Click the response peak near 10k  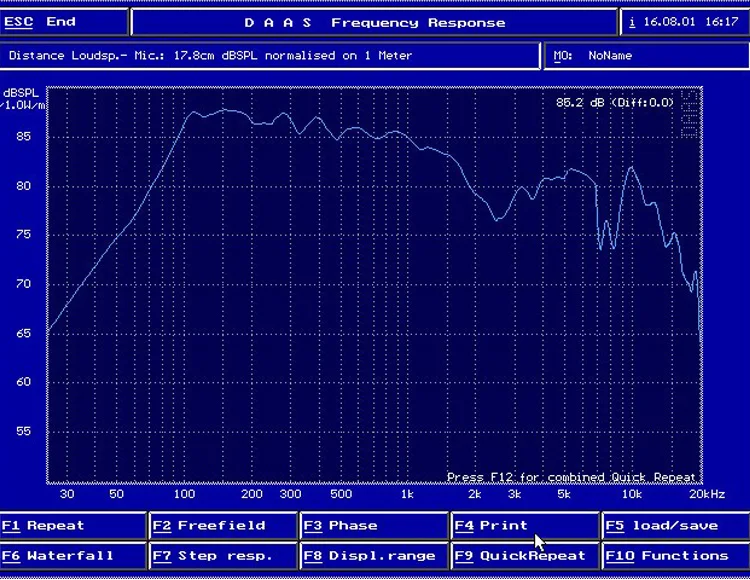(631, 168)
